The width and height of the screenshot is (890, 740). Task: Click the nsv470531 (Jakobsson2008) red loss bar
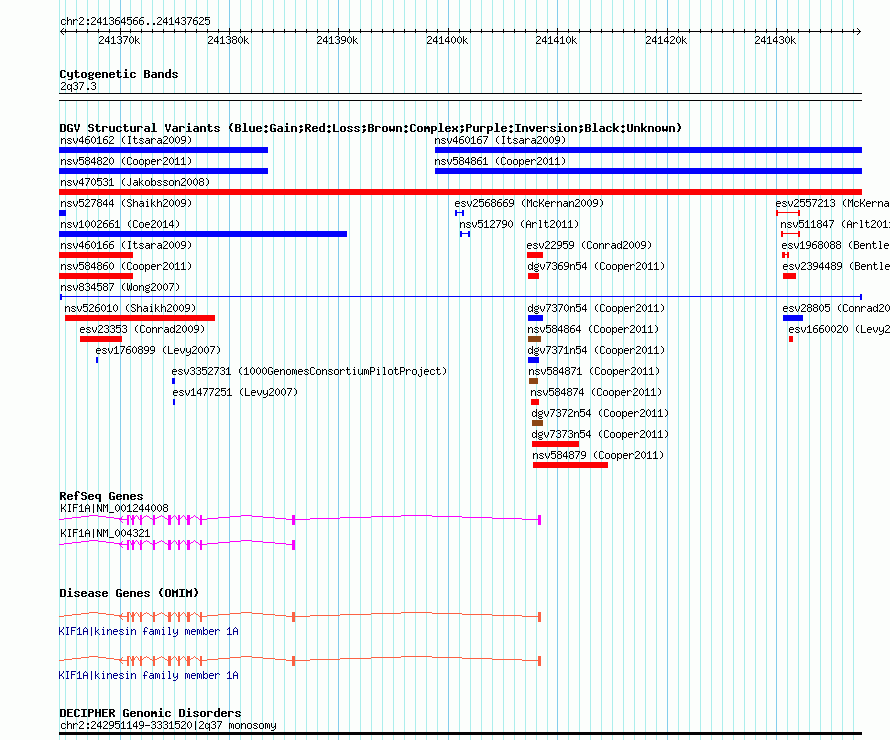pyautogui.click(x=460, y=192)
